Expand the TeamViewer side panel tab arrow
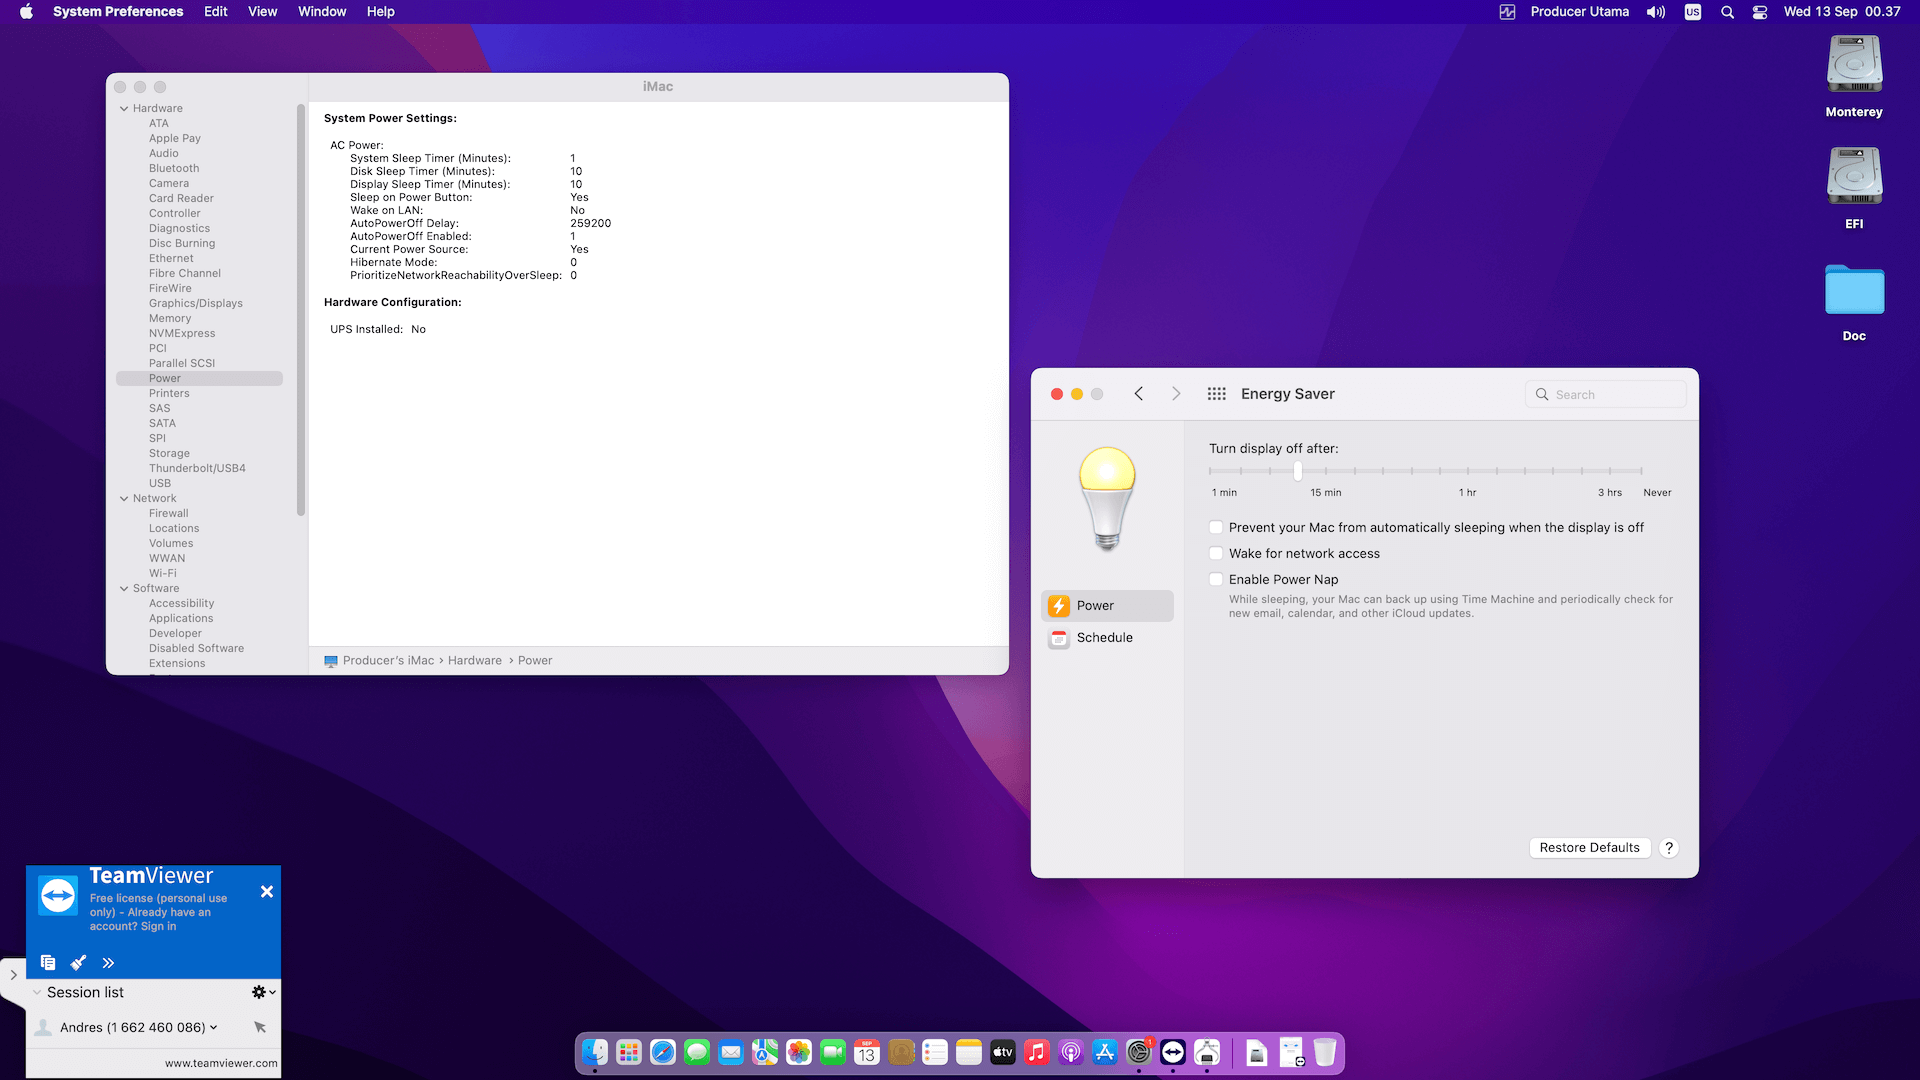1920x1080 pixels. click(13, 974)
